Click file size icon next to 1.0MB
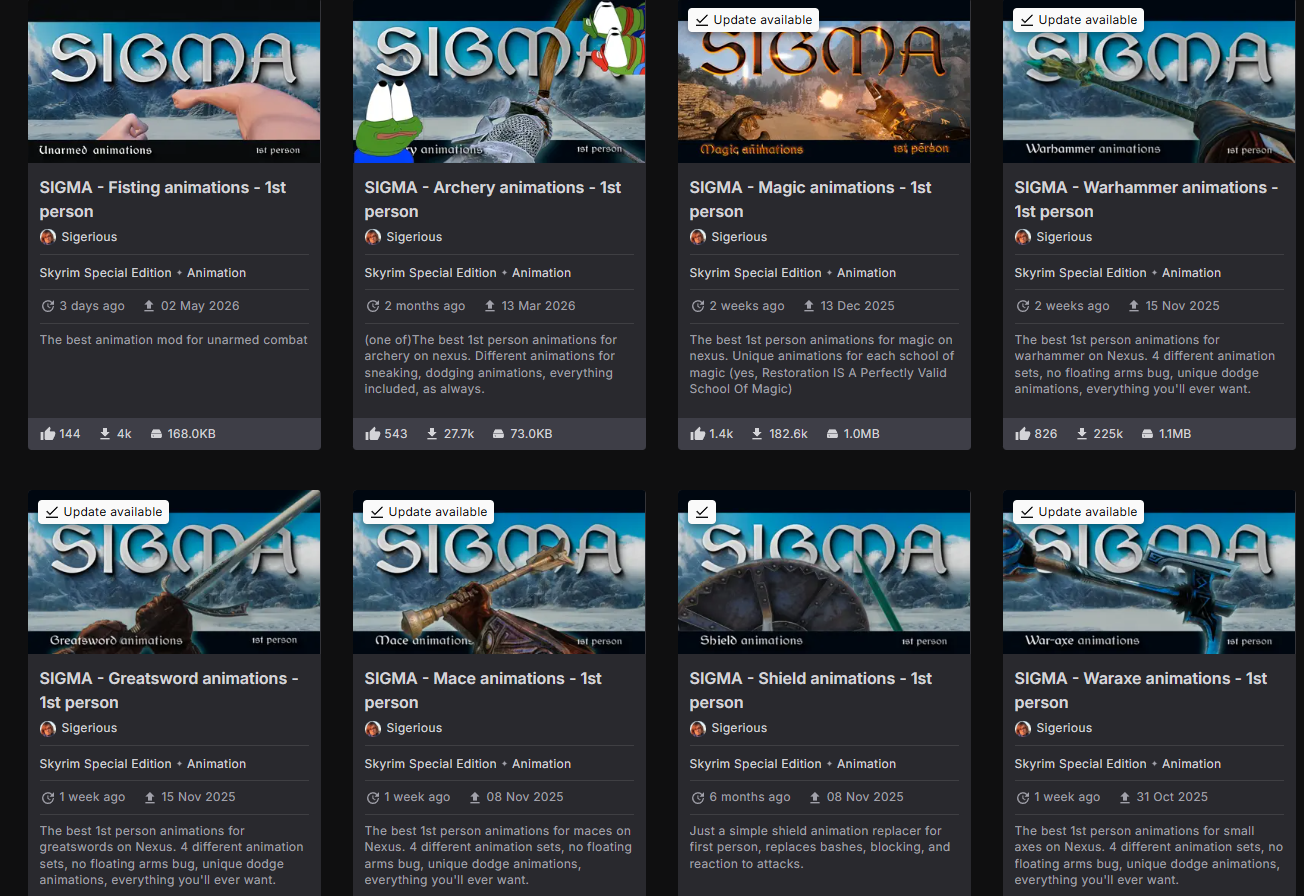This screenshot has width=1304, height=896. [x=833, y=434]
